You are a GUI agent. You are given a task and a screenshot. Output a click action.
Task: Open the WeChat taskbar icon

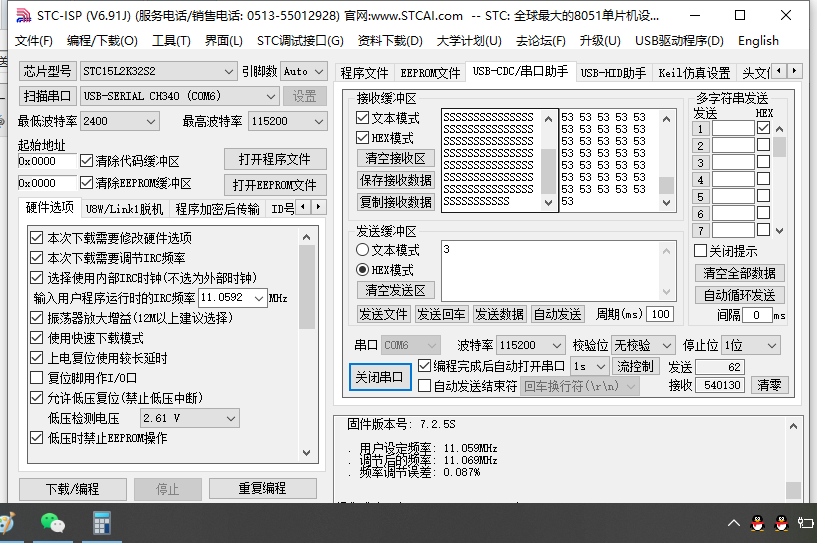[x=53, y=523]
